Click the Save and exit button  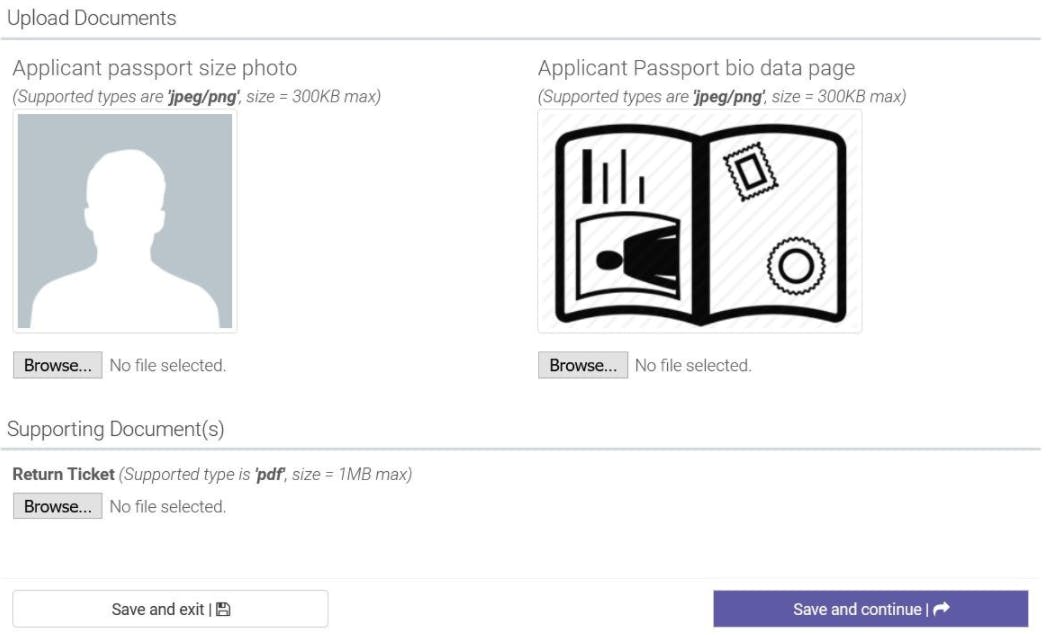tap(170, 609)
